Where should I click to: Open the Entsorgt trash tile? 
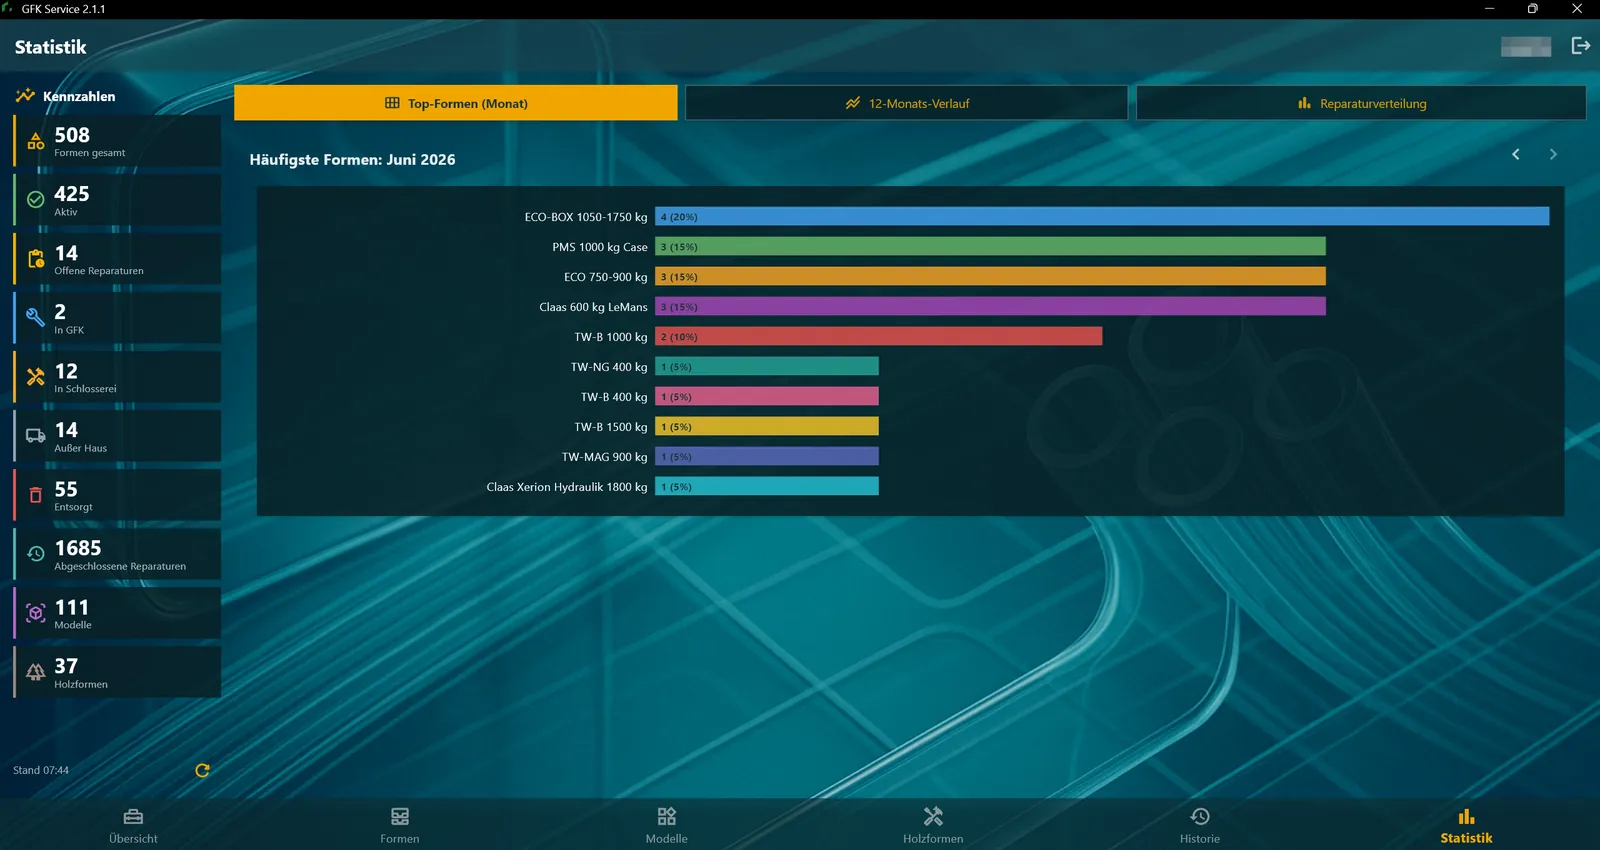[117, 495]
